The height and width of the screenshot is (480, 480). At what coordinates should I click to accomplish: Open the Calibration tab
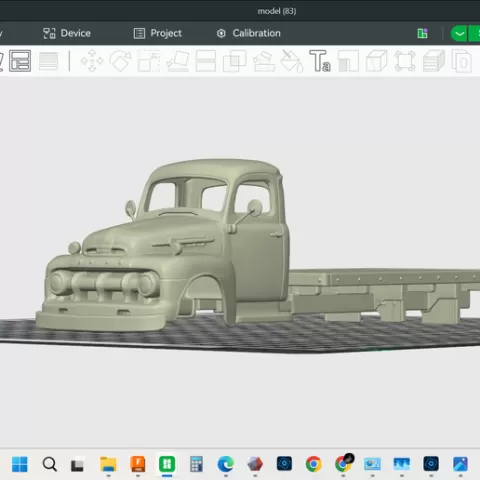click(x=249, y=33)
